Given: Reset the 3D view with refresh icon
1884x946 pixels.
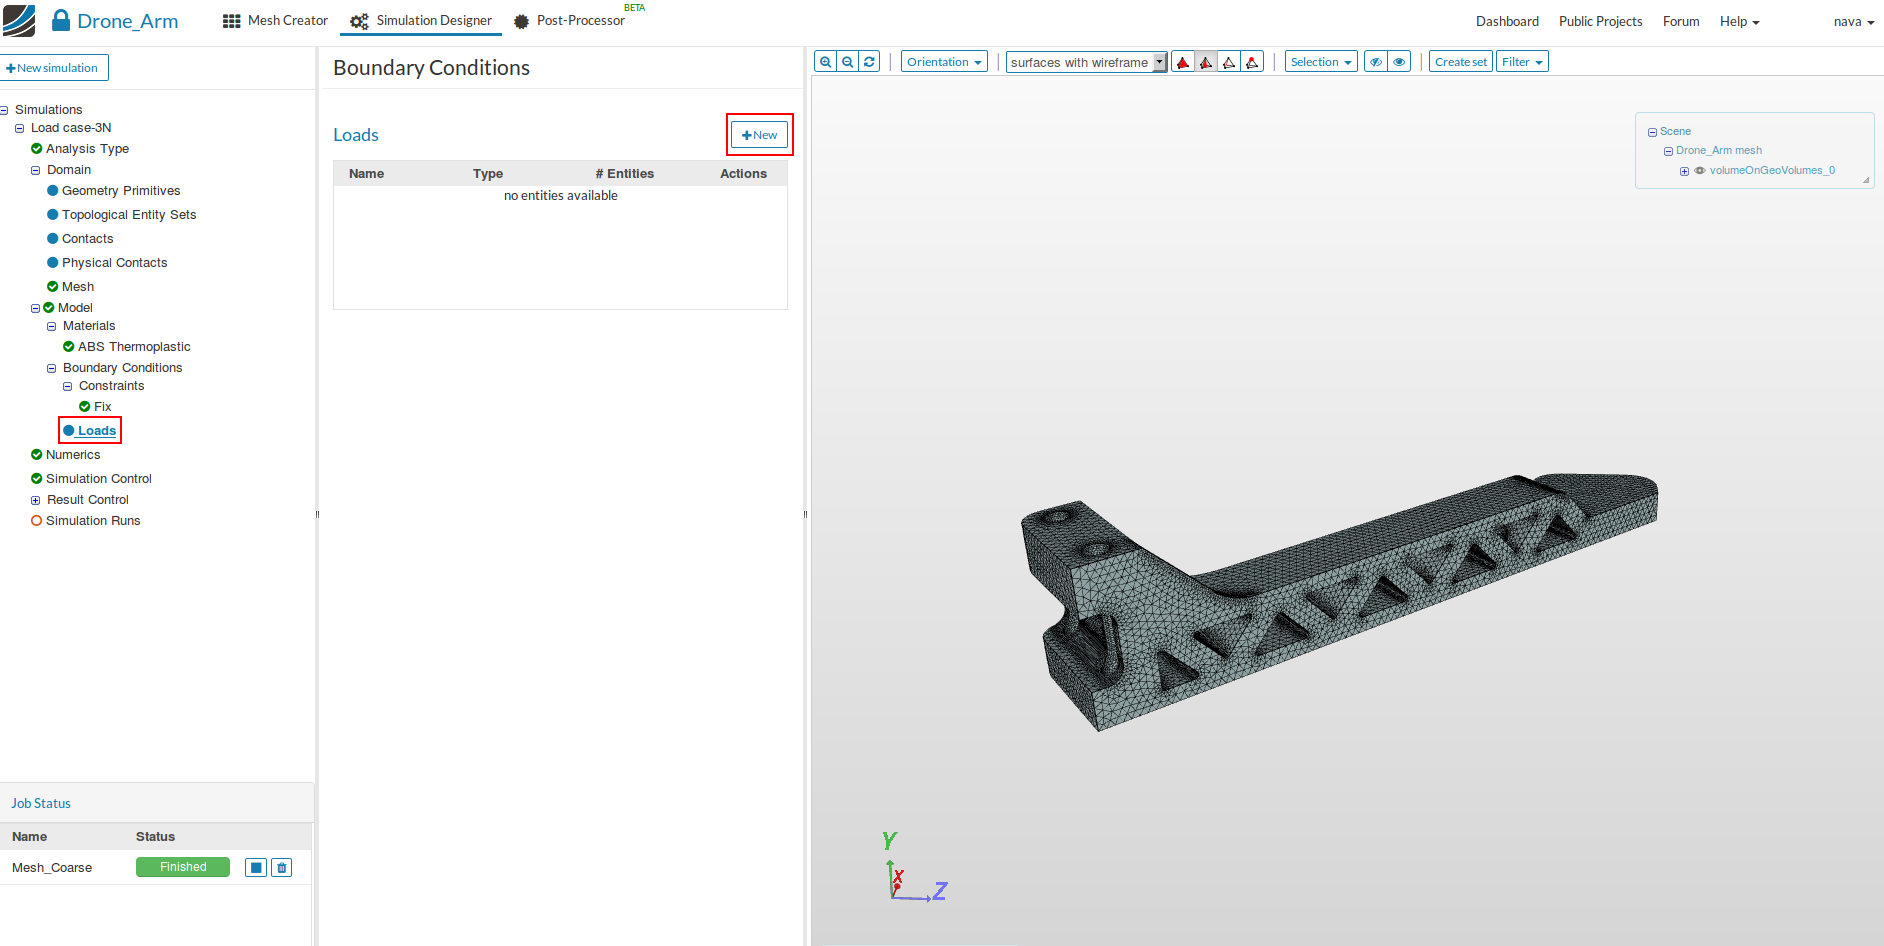Looking at the screenshot, I should coord(869,62).
